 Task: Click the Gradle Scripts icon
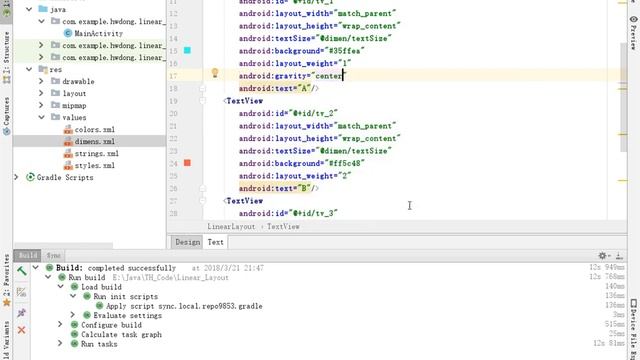pos(30,177)
